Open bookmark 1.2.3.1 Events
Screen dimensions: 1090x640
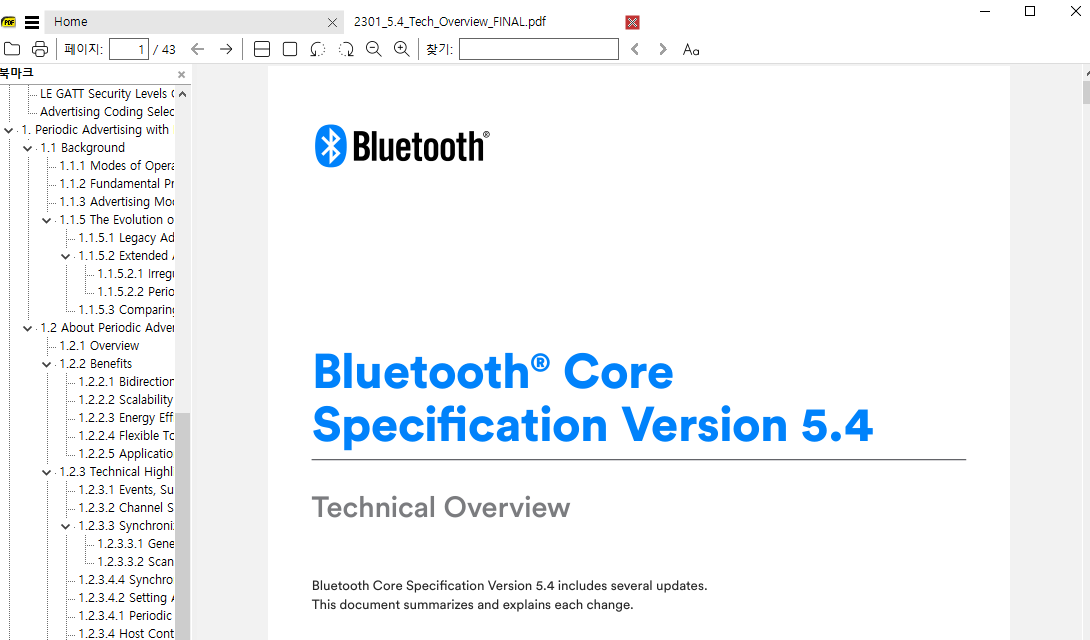pos(126,490)
